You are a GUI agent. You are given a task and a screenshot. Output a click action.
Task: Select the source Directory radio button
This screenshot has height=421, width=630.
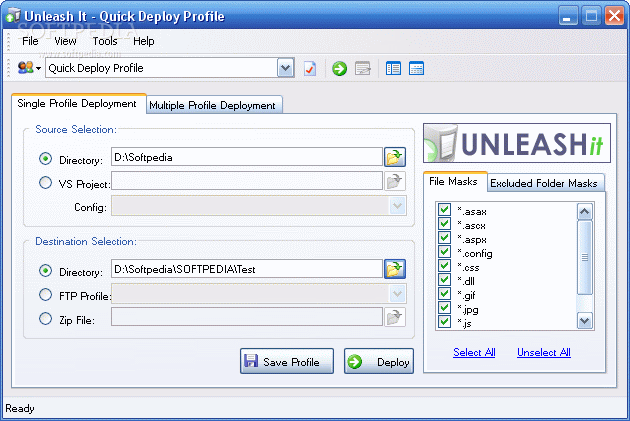[45, 159]
